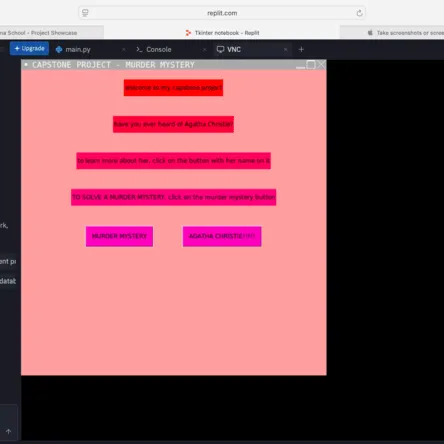Screen dimensions: 444x444
Task: Click the MURDER MYSTERY button
Action: click(119, 236)
